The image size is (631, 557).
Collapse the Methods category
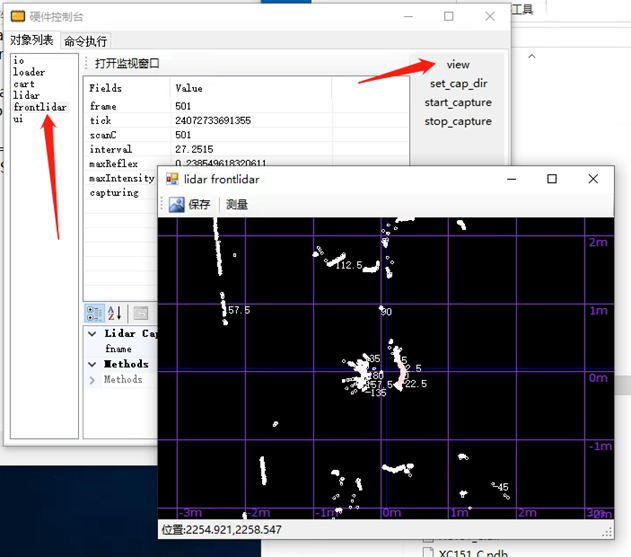(x=93, y=364)
